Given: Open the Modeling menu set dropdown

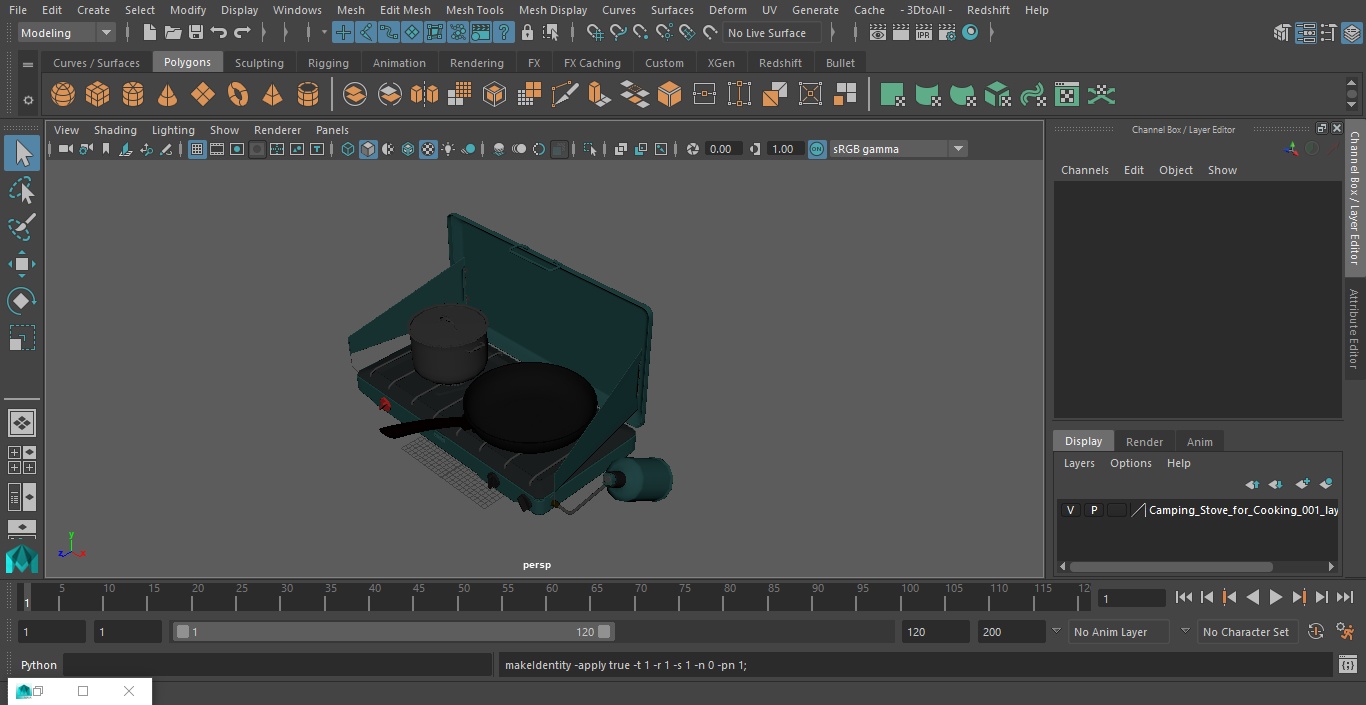Looking at the screenshot, I should (66, 33).
